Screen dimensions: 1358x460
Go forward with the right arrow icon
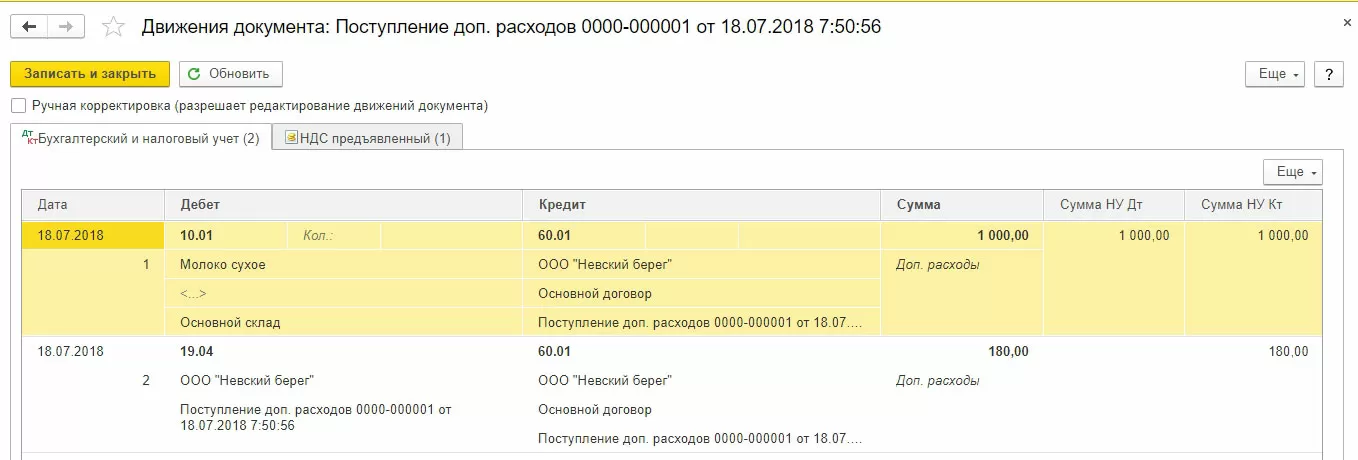tap(65, 27)
